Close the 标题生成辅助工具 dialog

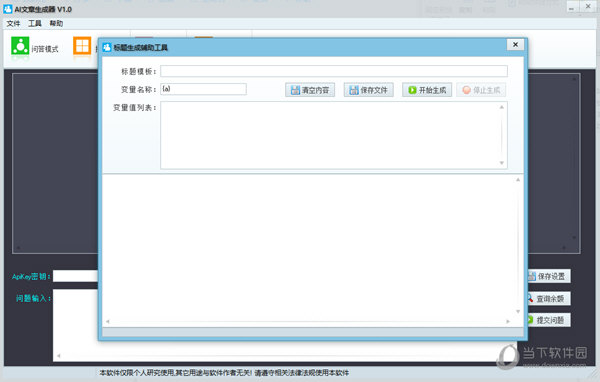point(515,45)
